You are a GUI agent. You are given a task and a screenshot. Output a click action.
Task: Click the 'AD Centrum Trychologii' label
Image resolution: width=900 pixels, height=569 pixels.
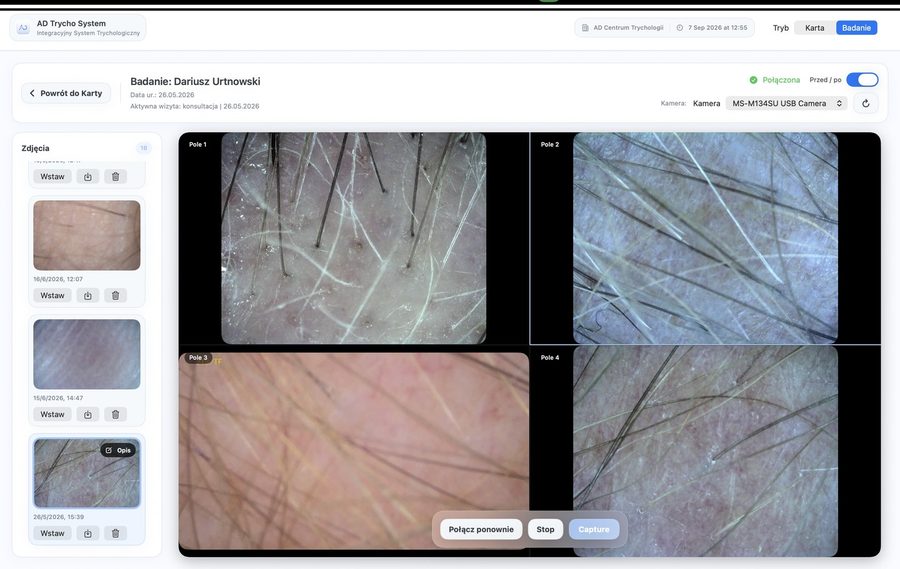click(628, 28)
